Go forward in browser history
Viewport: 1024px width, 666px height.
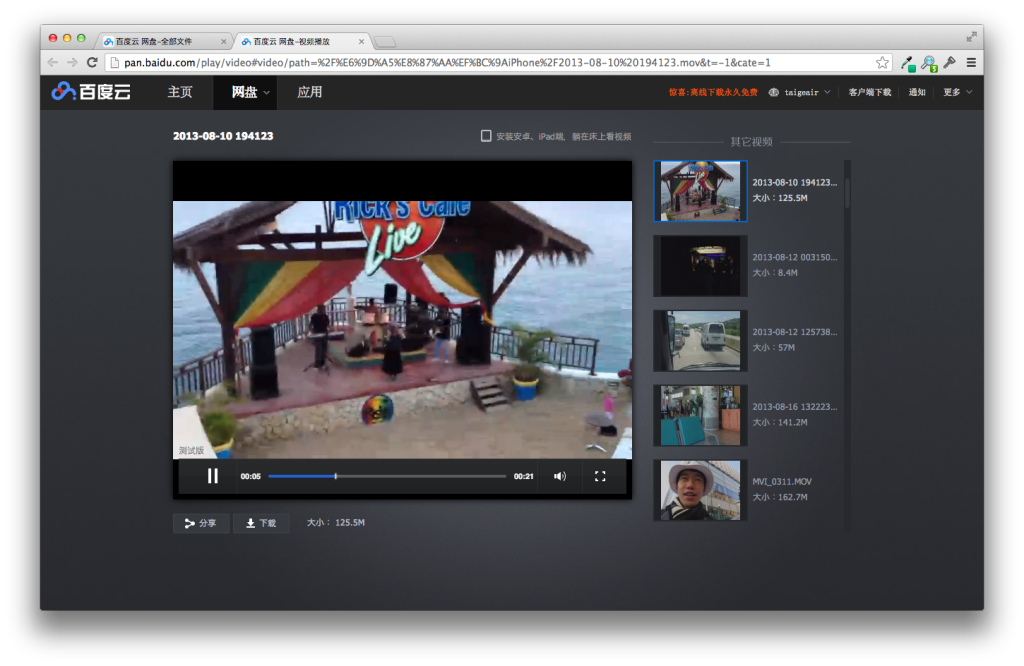click(x=72, y=63)
